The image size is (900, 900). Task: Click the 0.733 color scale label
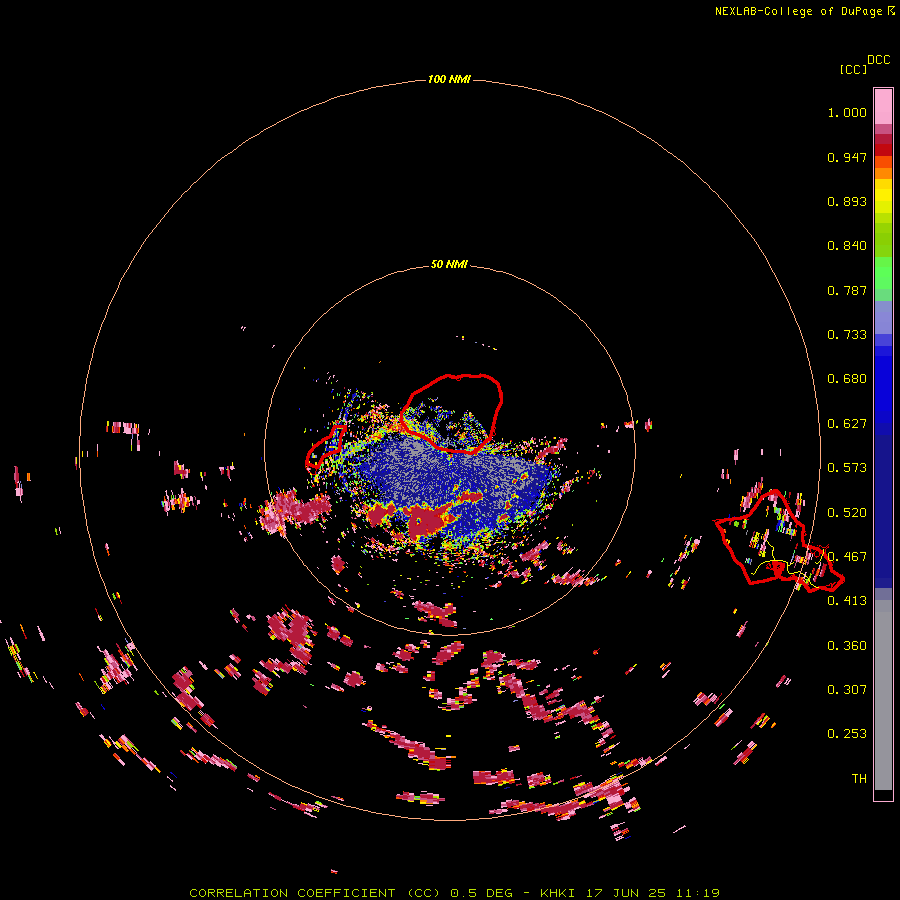(x=847, y=335)
